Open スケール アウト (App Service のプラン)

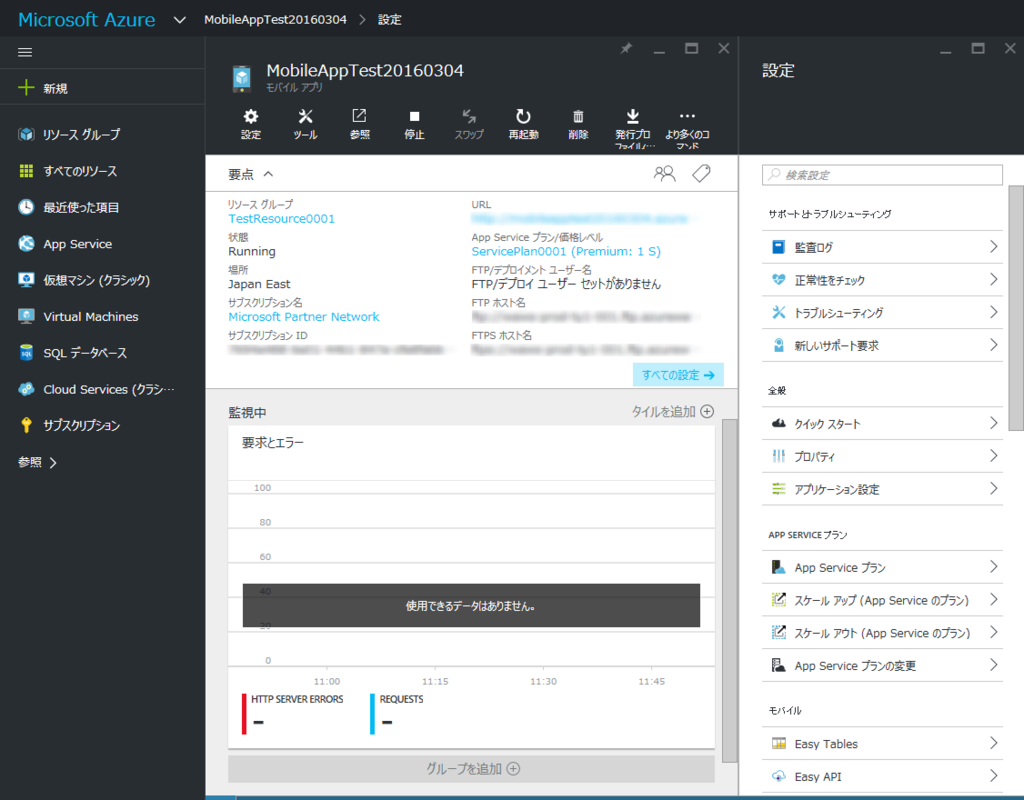pyautogui.click(x=882, y=632)
